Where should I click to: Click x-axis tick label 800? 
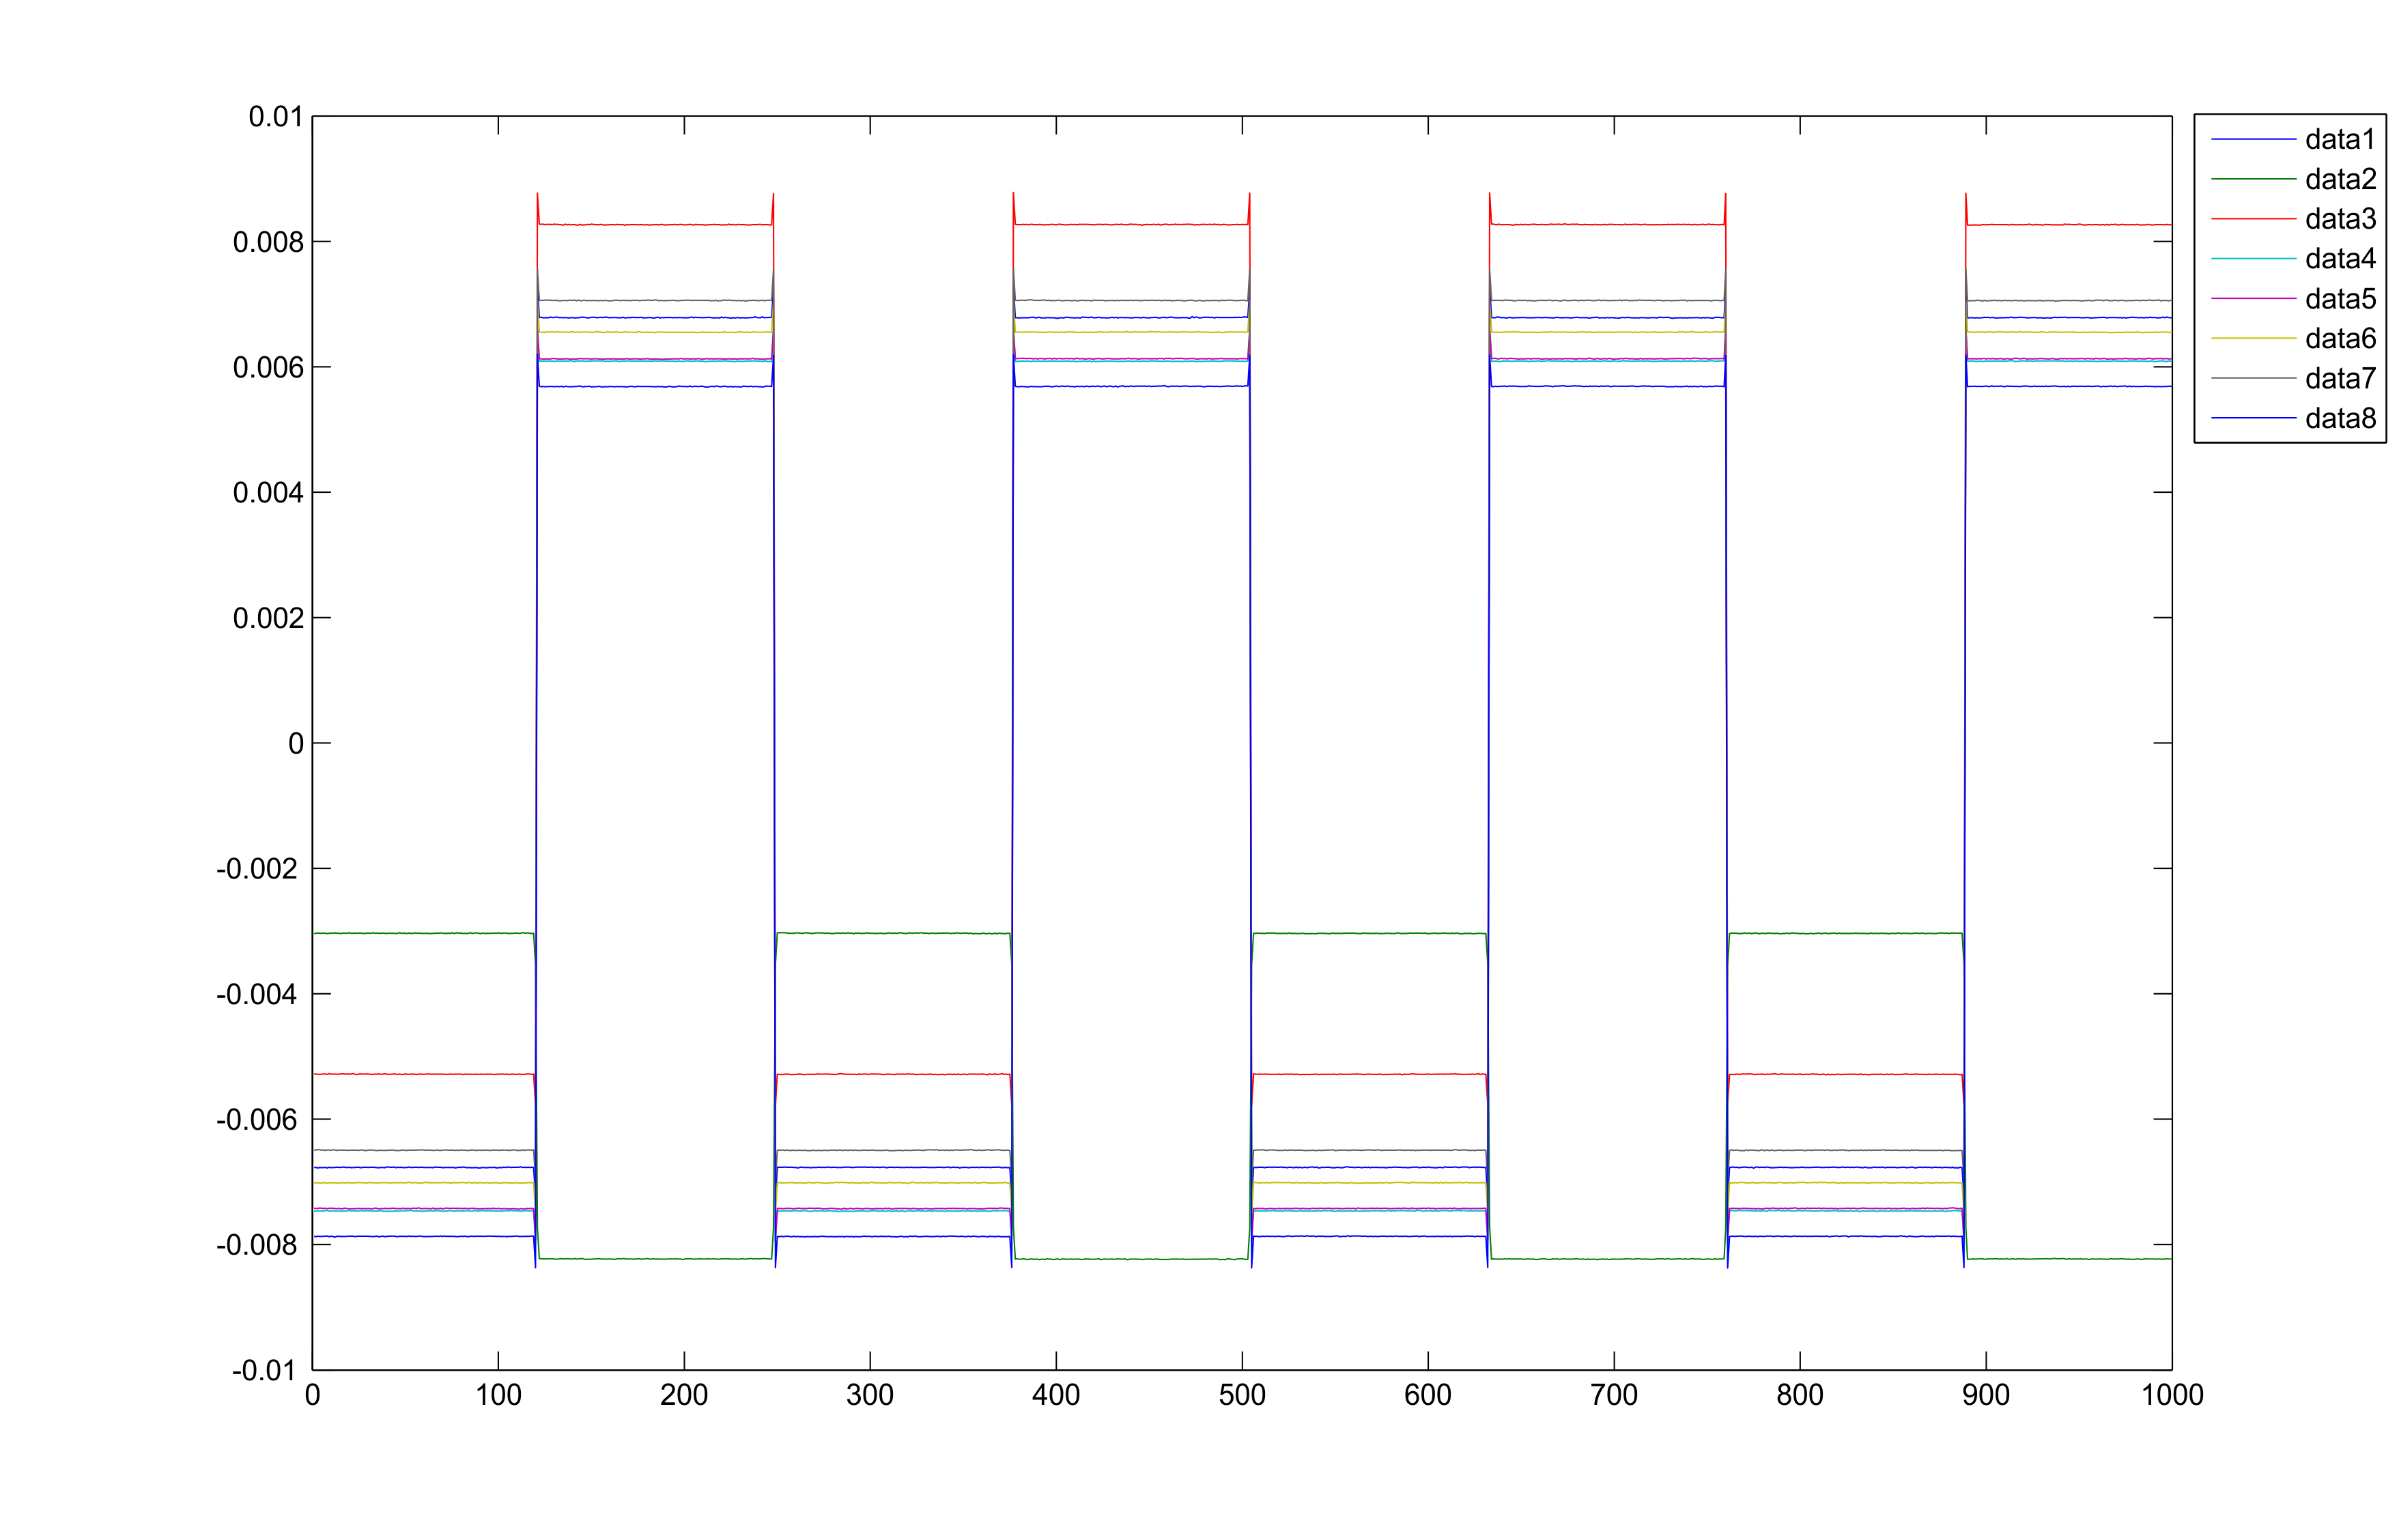point(1800,1395)
